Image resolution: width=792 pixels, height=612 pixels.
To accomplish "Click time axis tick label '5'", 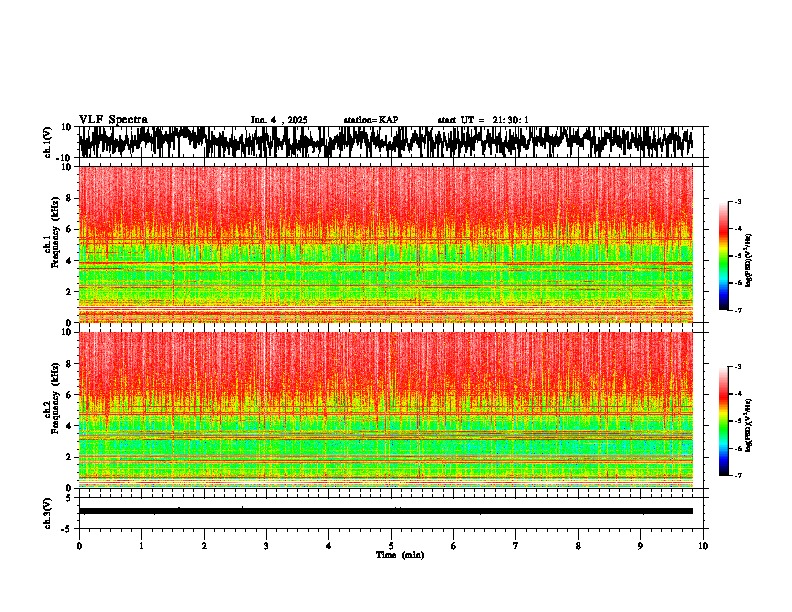I will pos(391,546).
